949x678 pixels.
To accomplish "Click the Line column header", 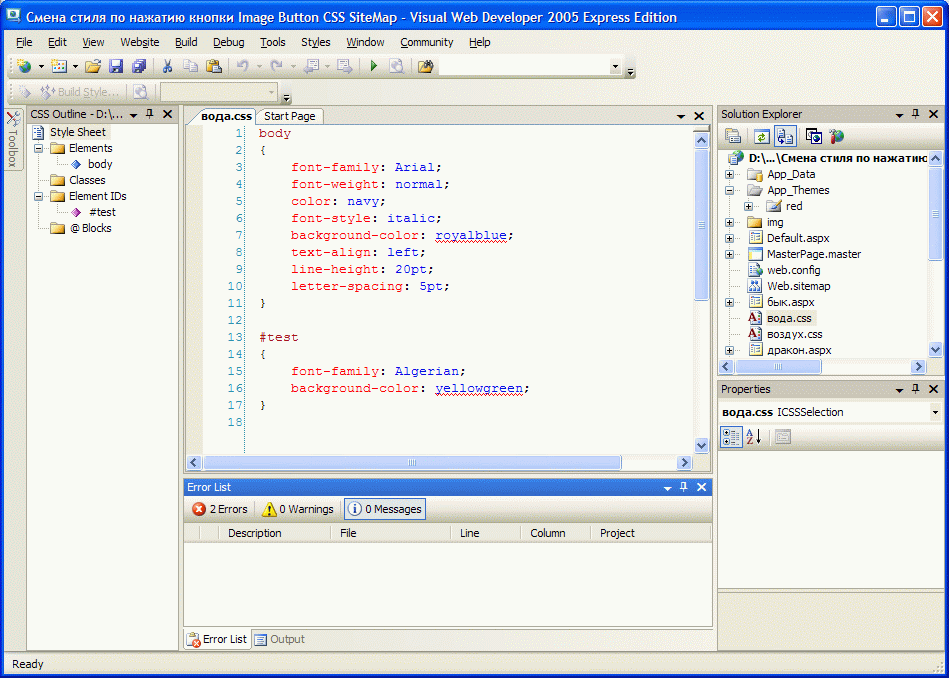I will 486,533.
